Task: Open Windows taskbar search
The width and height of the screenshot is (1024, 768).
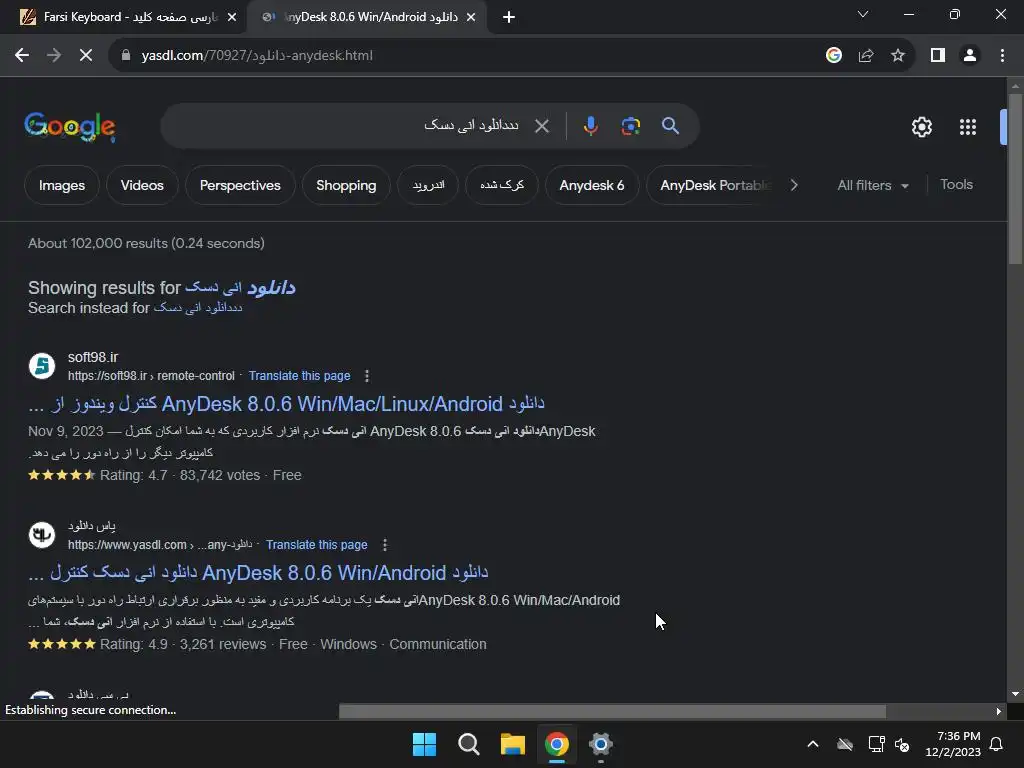Action: click(468, 744)
